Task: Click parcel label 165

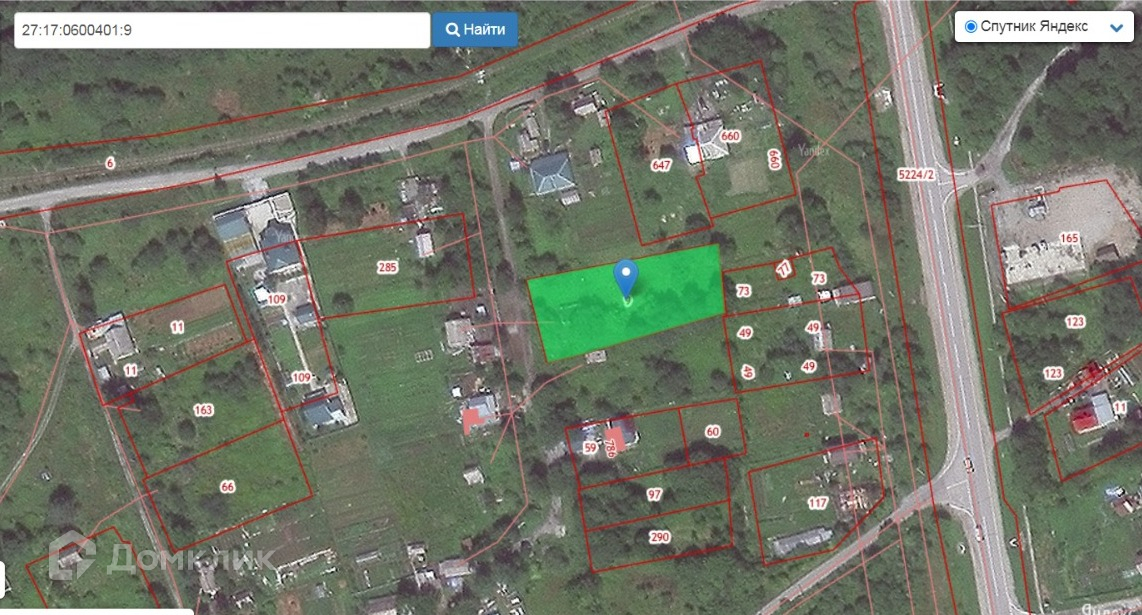Action: 1069,238
